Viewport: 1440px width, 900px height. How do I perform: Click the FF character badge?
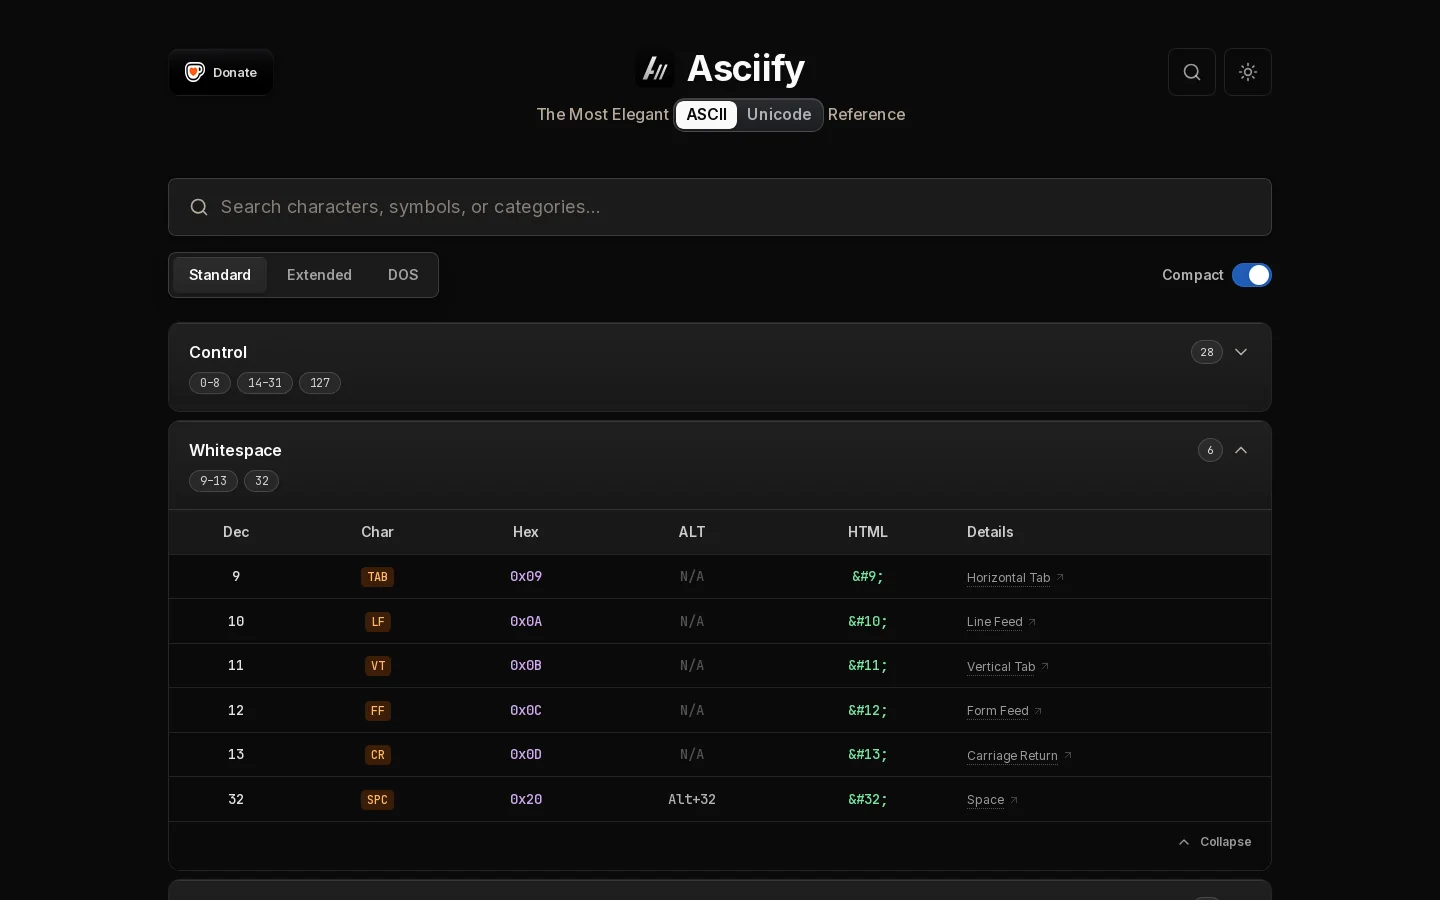click(x=378, y=711)
